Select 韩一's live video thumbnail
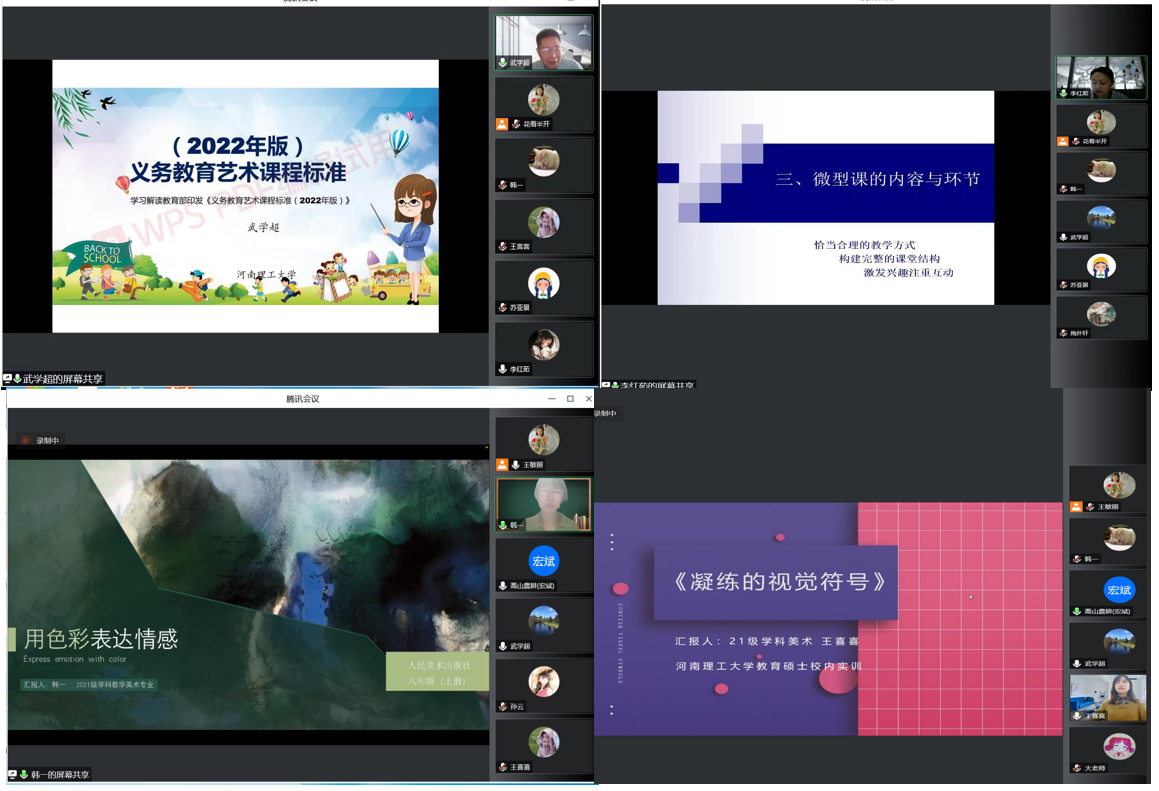 click(544, 503)
